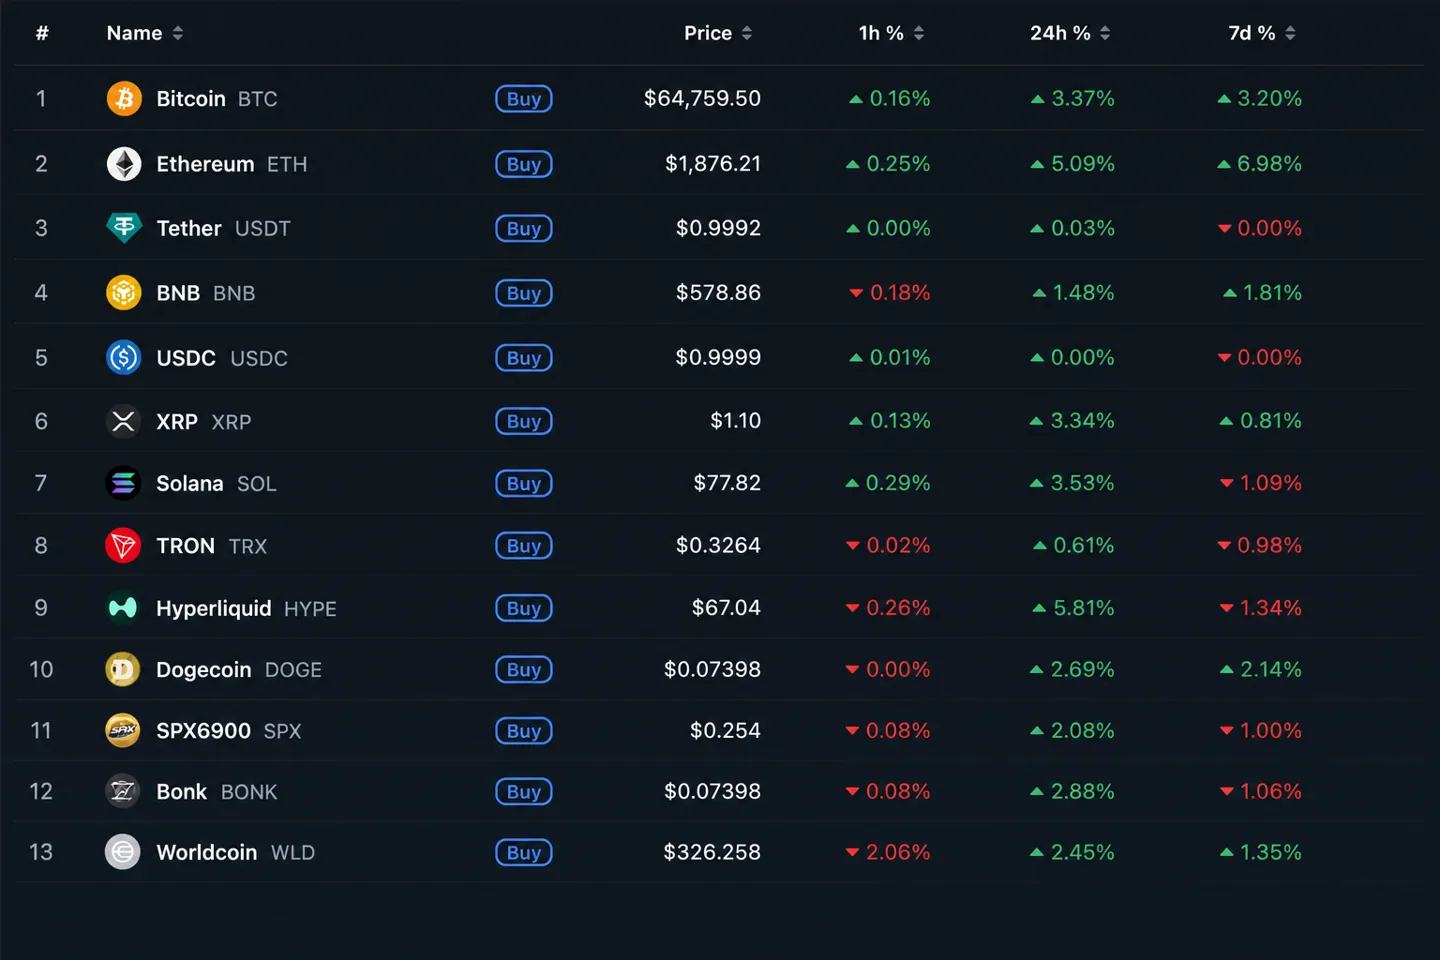Sort by 1h % change
Screen dimensions: 1440x960
click(891, 33)
